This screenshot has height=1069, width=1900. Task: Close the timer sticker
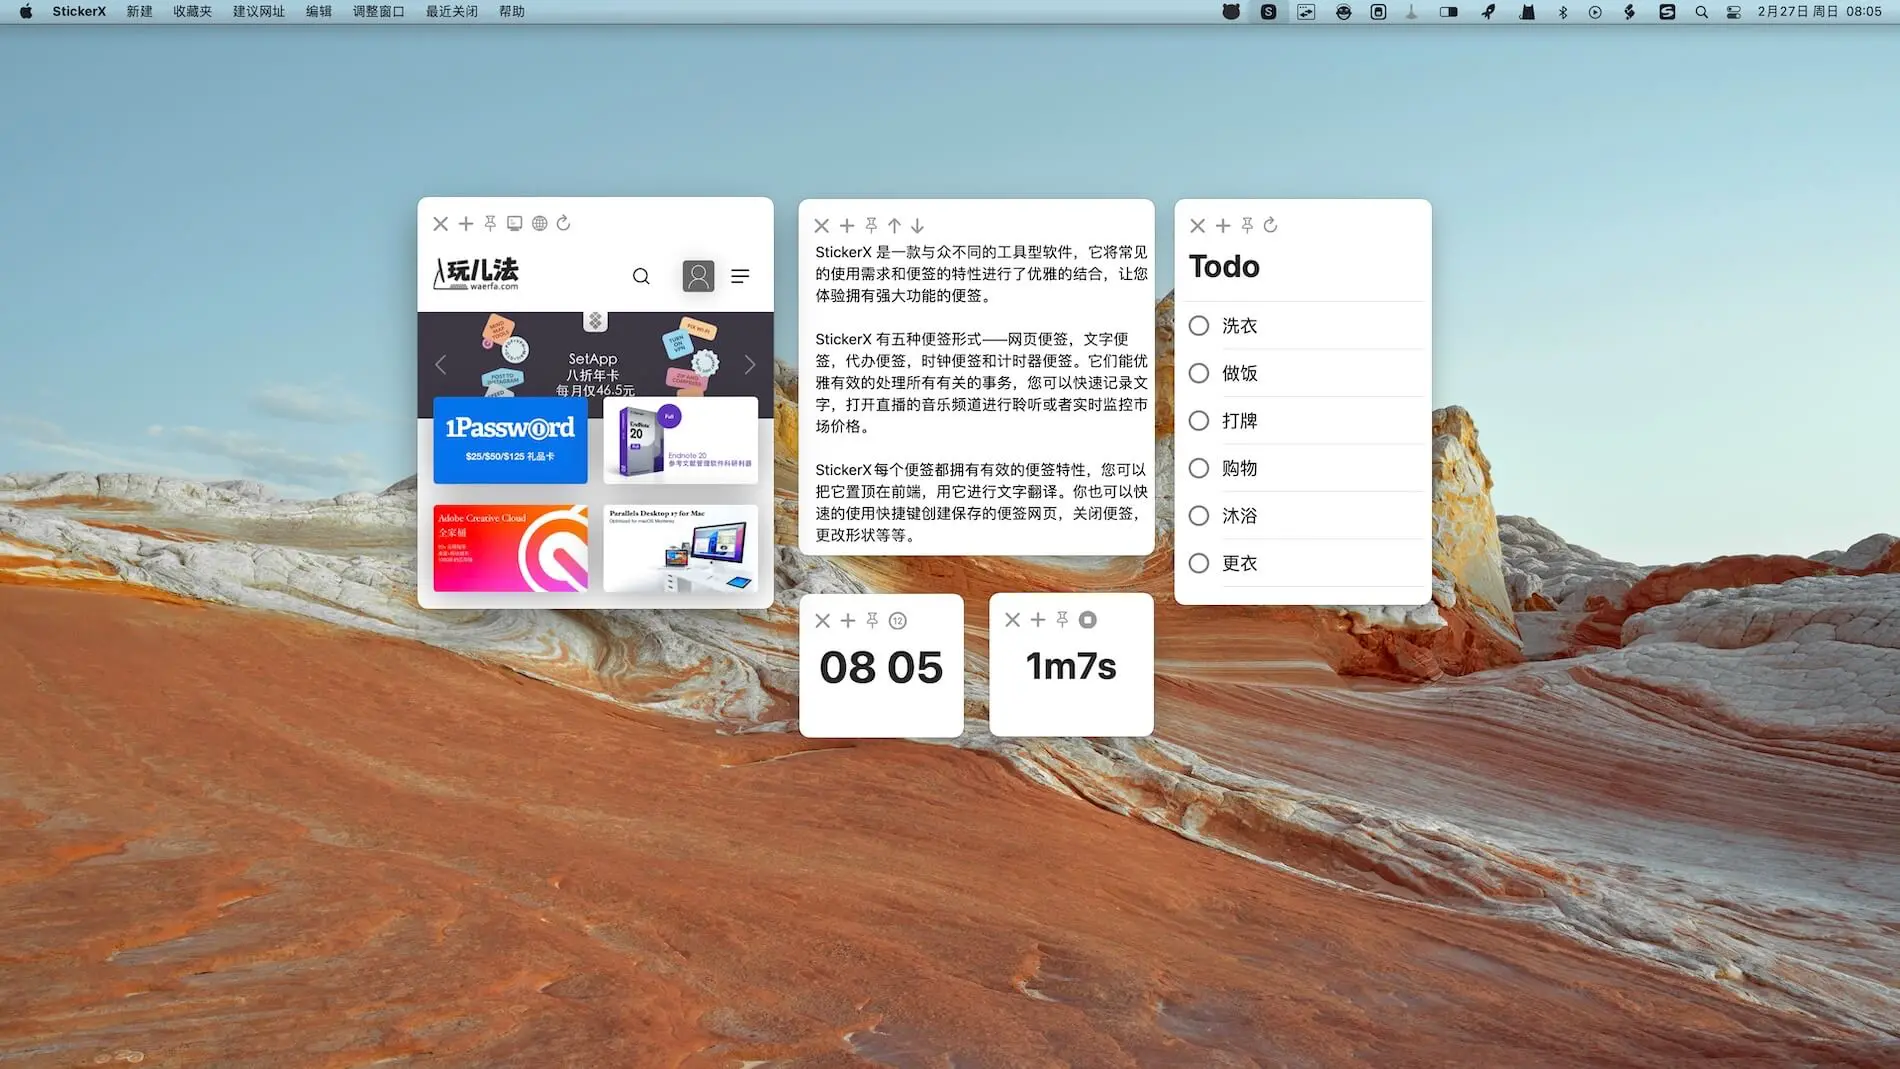tap(1013, 620)
